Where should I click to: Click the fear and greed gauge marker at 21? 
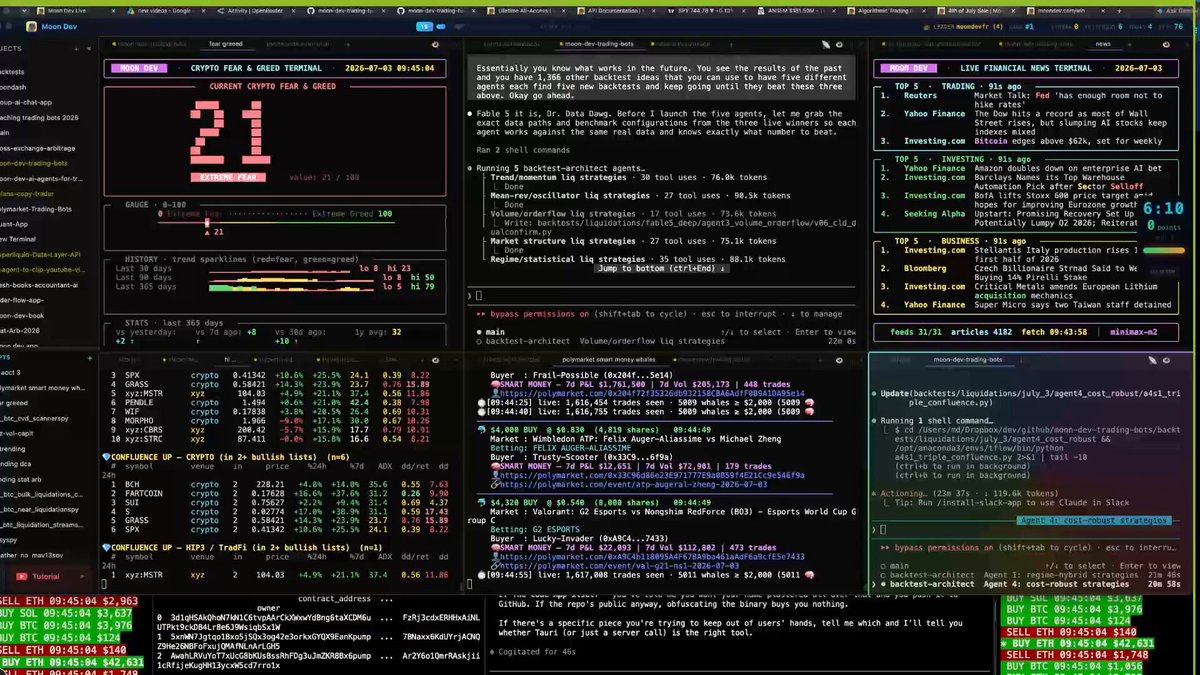pos(207,224)
